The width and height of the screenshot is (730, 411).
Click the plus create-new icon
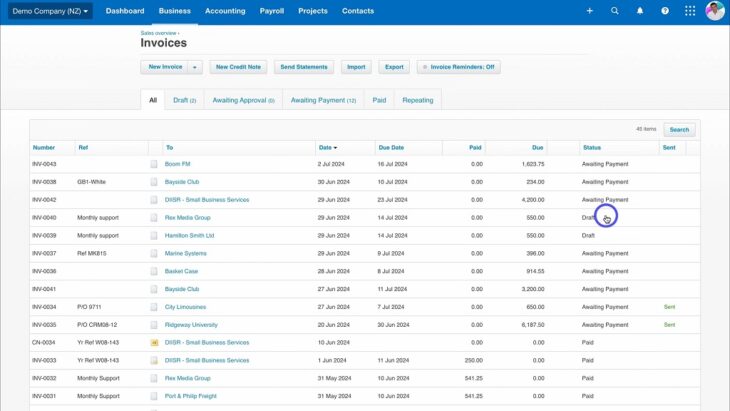pyautogui.click(x=589, y=11)
